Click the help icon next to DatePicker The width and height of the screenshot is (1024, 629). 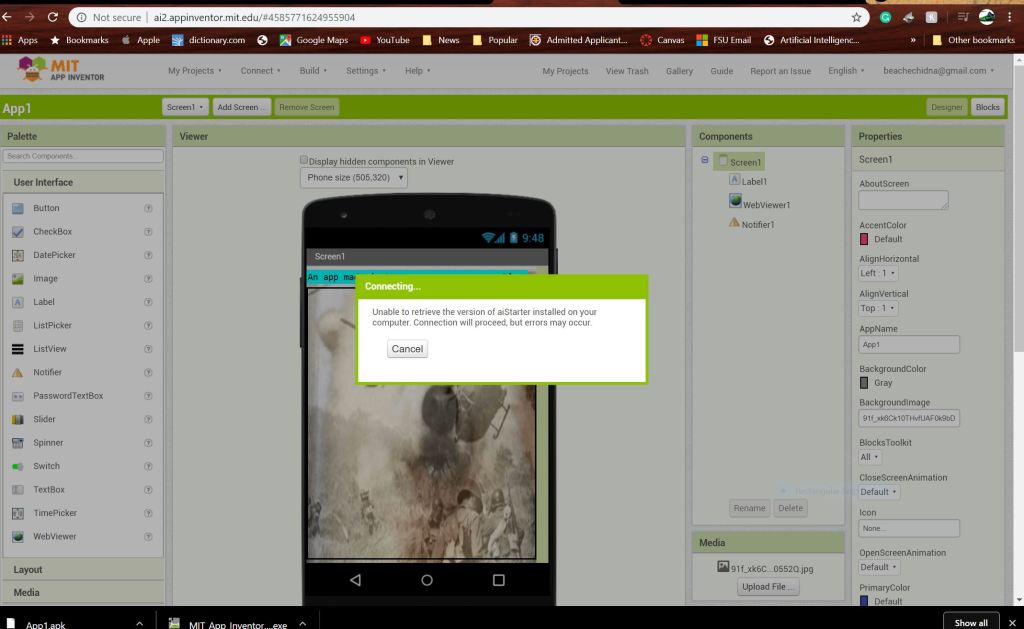148,255
